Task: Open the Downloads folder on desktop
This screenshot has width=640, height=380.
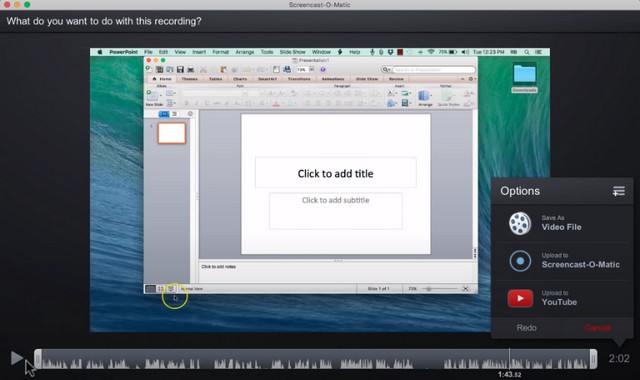Action: pyautogui.click(x=524, y=78)
